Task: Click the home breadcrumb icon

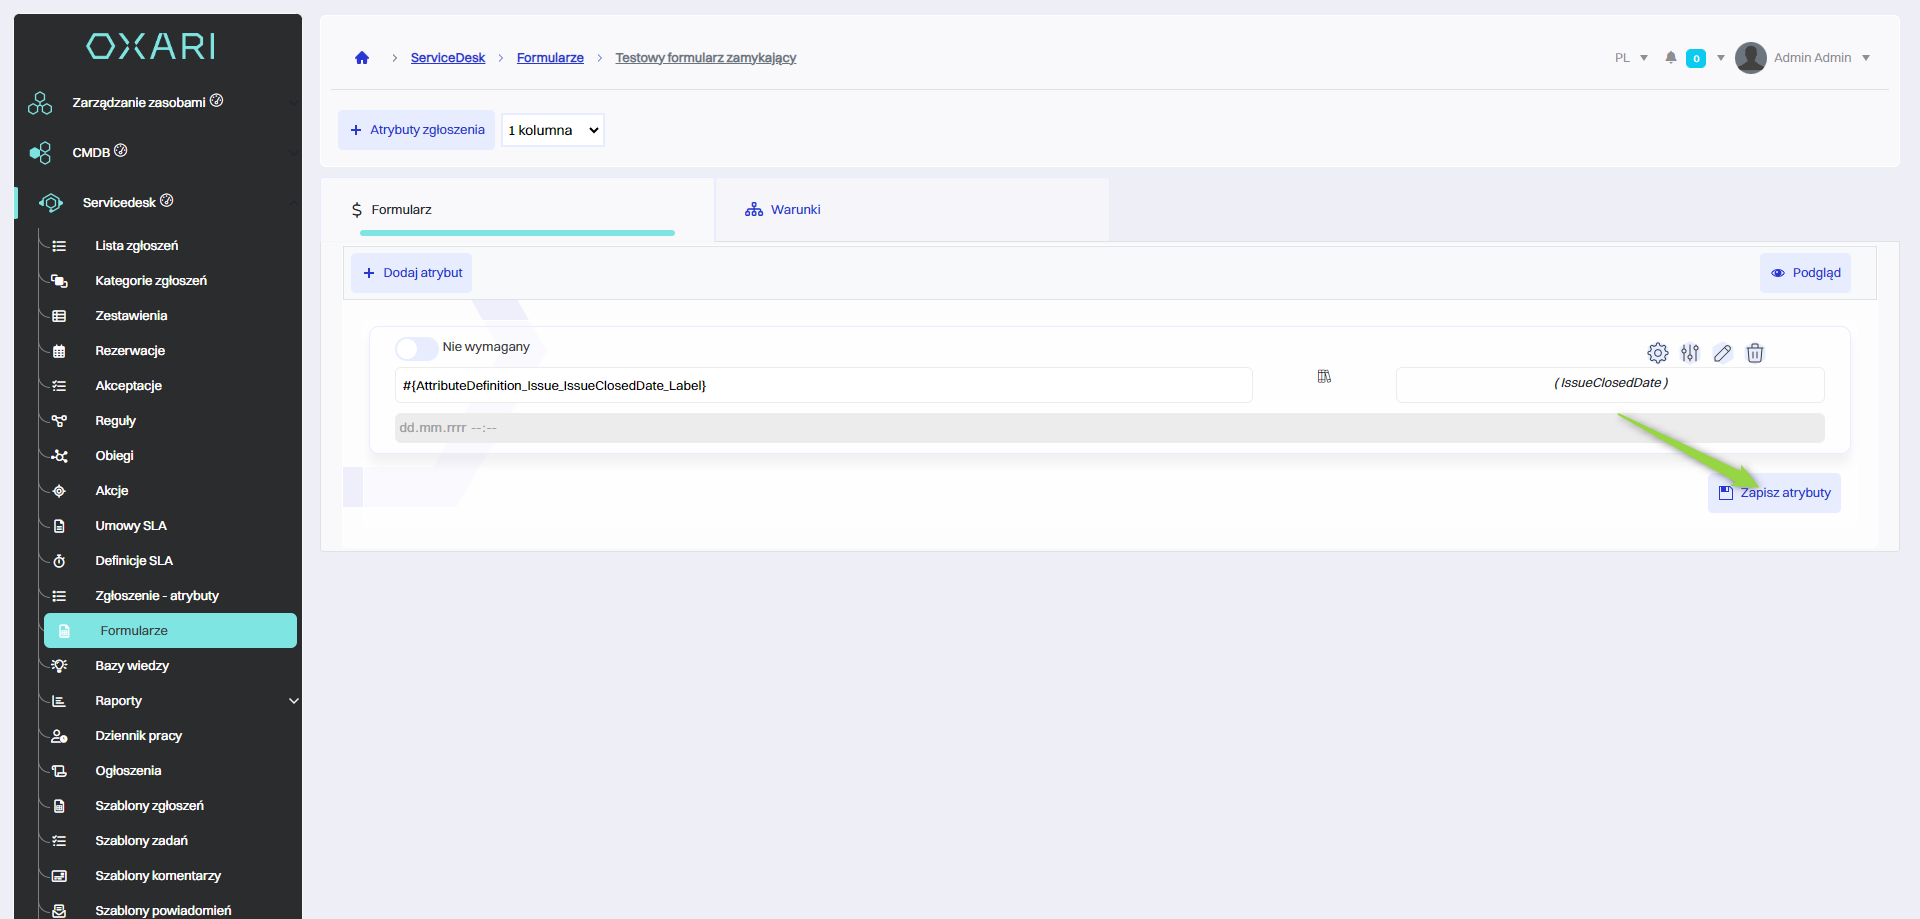Action: [362, 58]
